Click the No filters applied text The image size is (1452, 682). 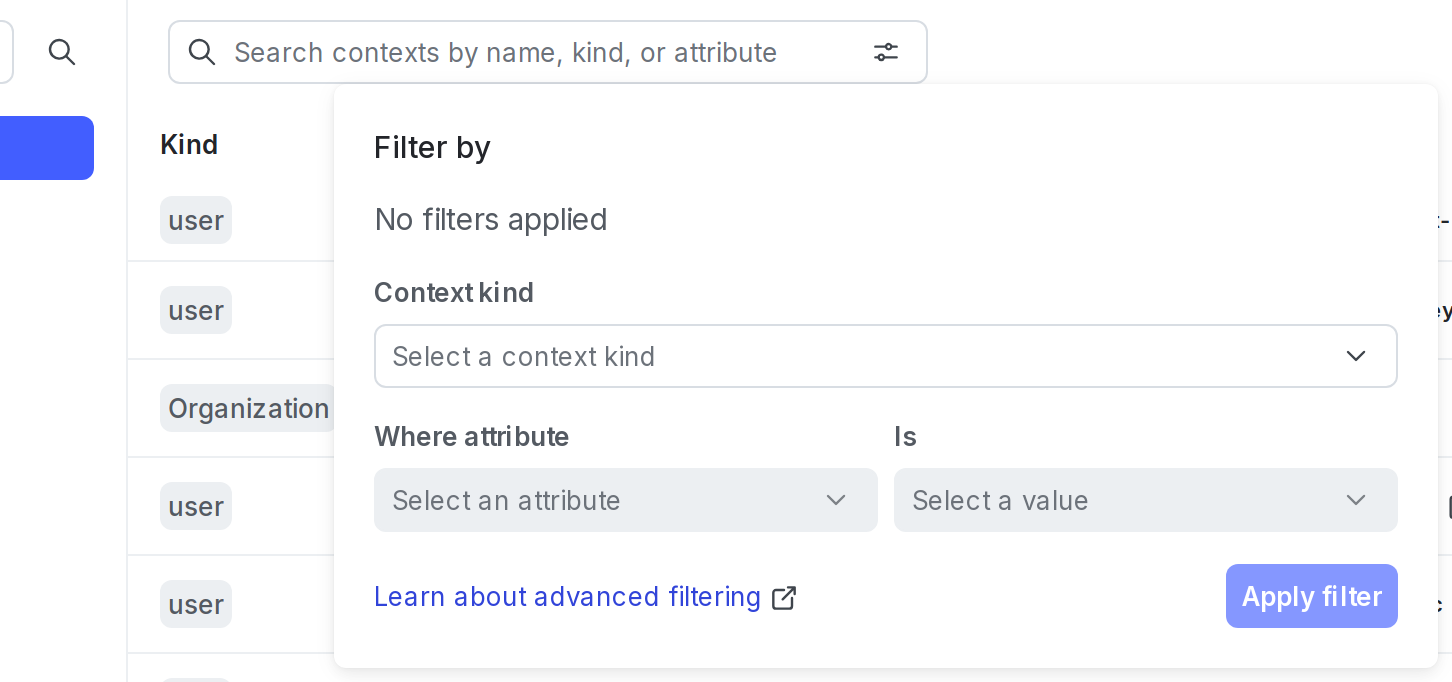tap(490, 219)
